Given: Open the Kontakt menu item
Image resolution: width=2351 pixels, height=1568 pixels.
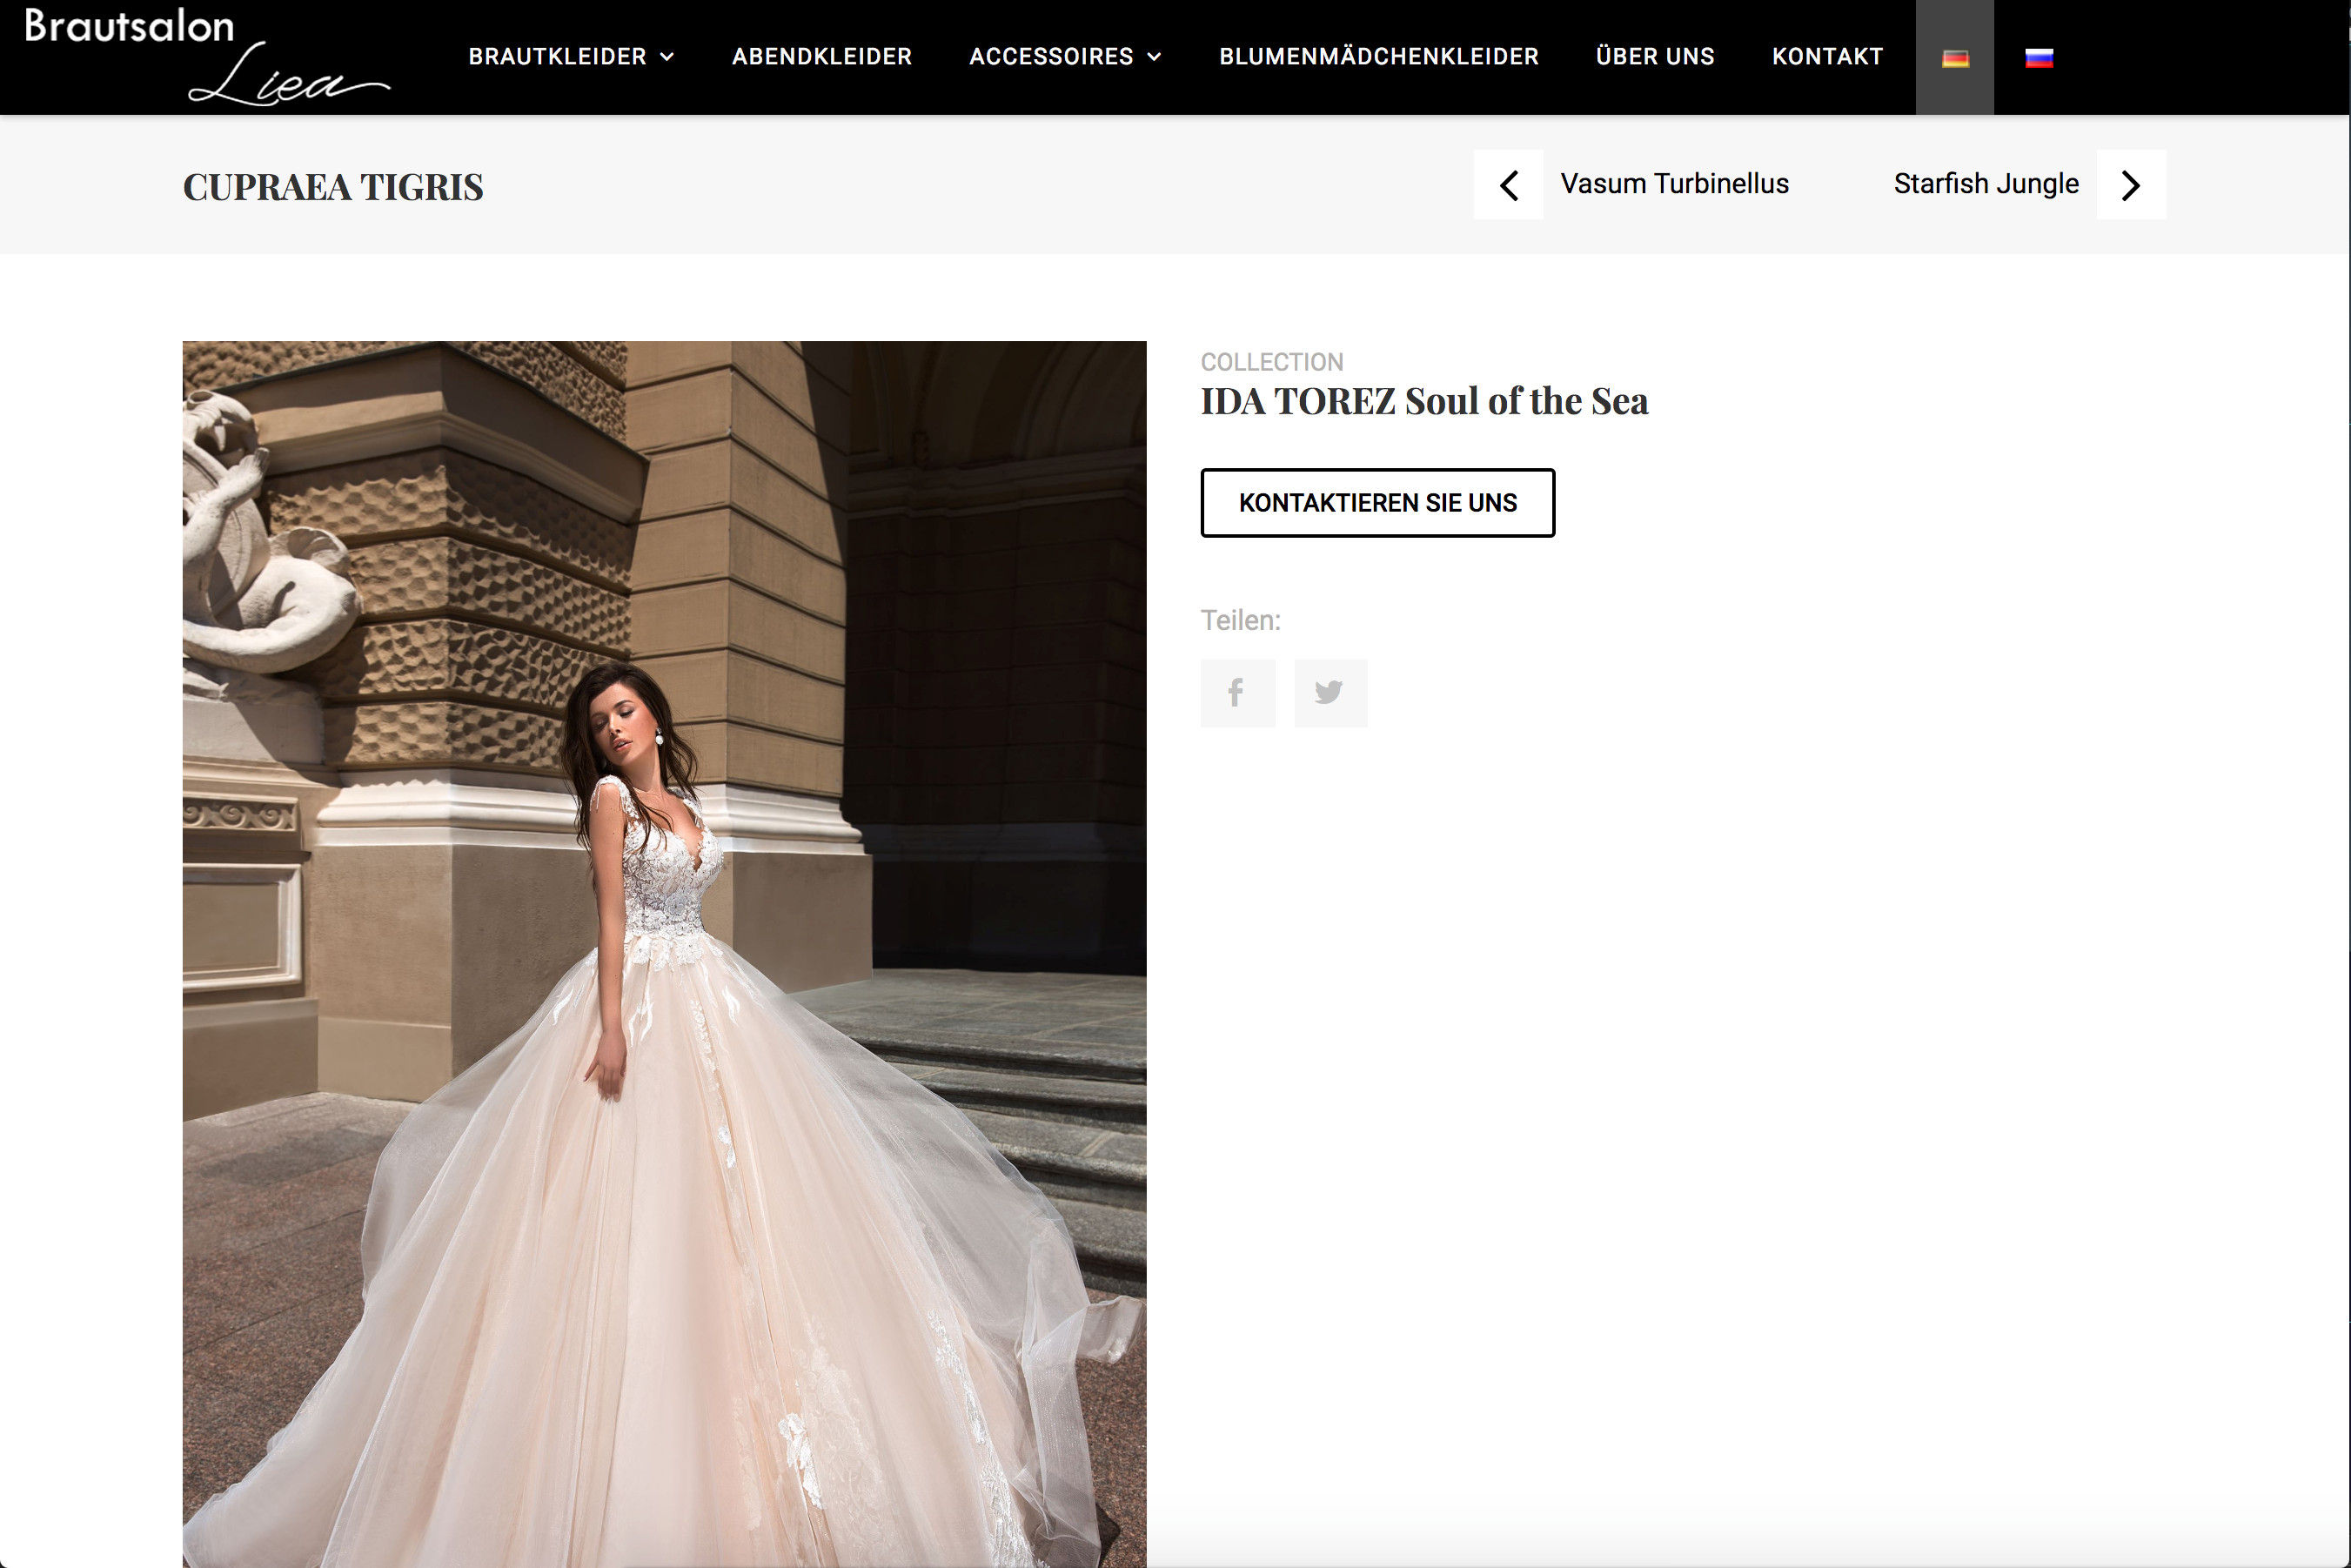Looking at the screenshot, I should (x=1827, y=57).
